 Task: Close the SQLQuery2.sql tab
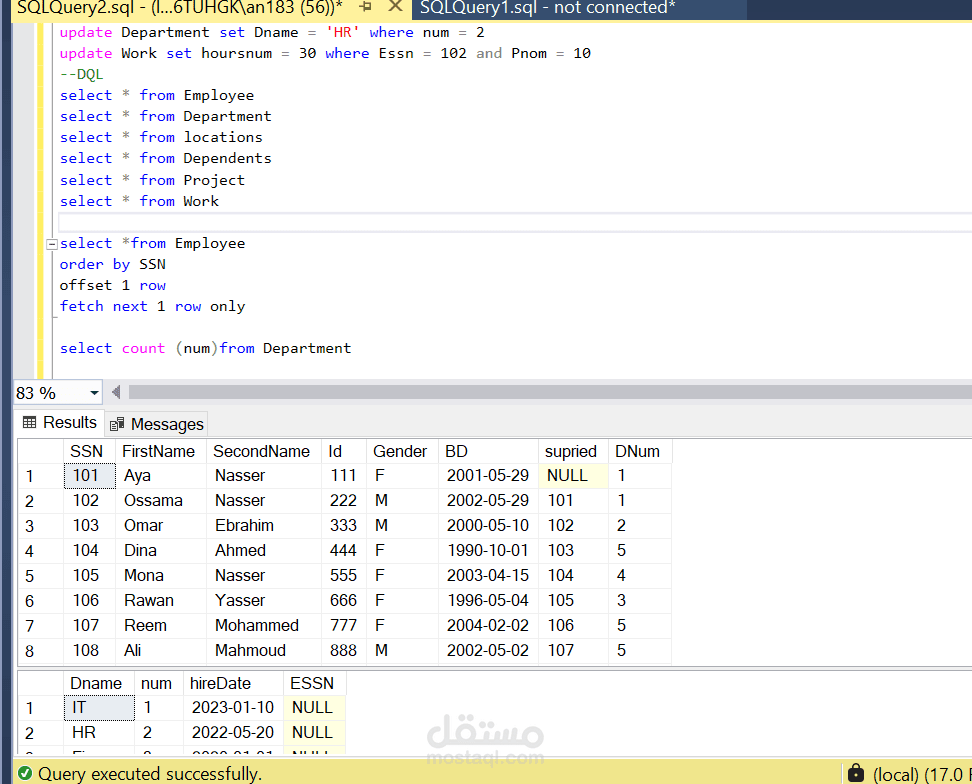coord(395,7)
